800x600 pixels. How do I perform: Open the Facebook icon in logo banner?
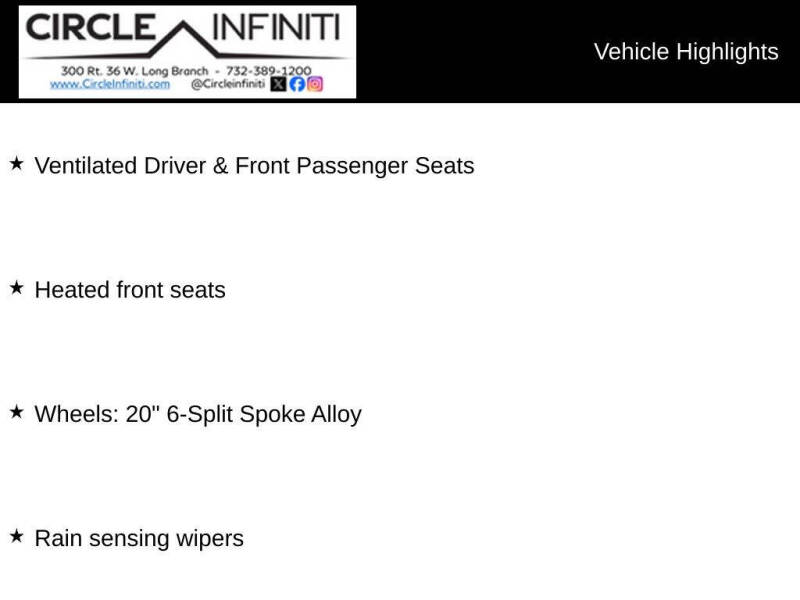pos(297,84)
